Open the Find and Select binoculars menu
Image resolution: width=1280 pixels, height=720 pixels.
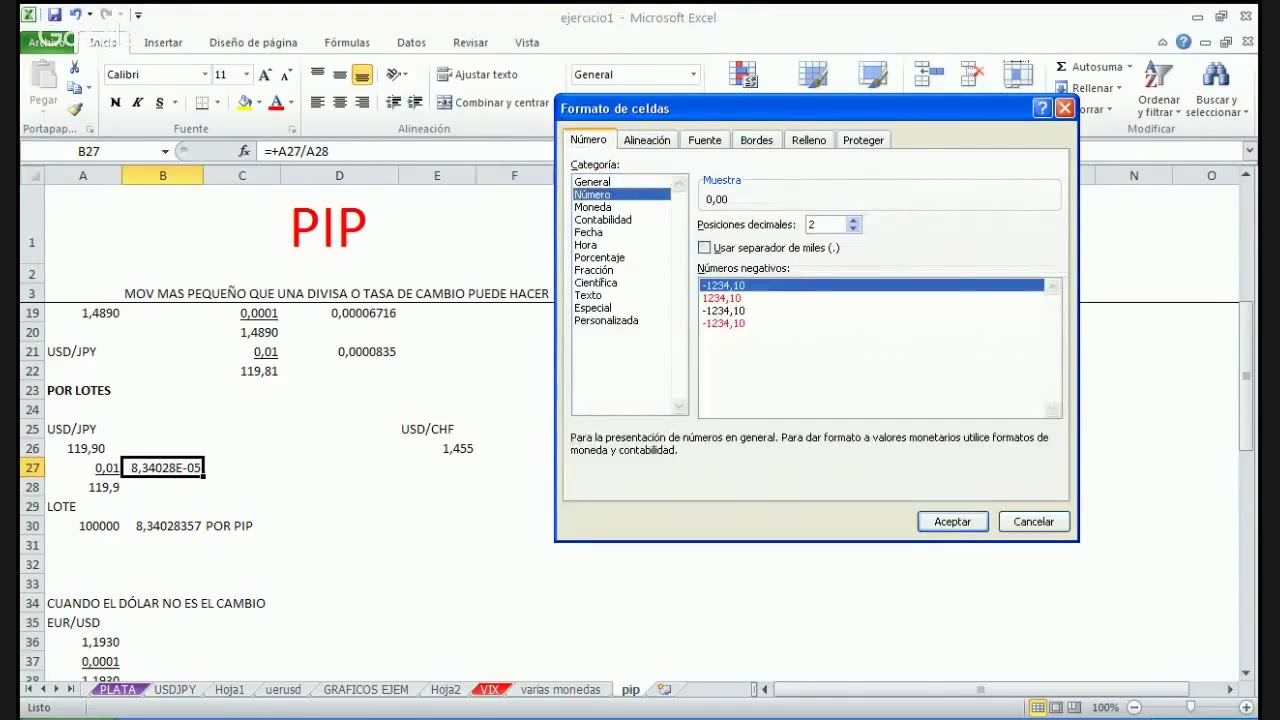click(x=1215, y=90)
